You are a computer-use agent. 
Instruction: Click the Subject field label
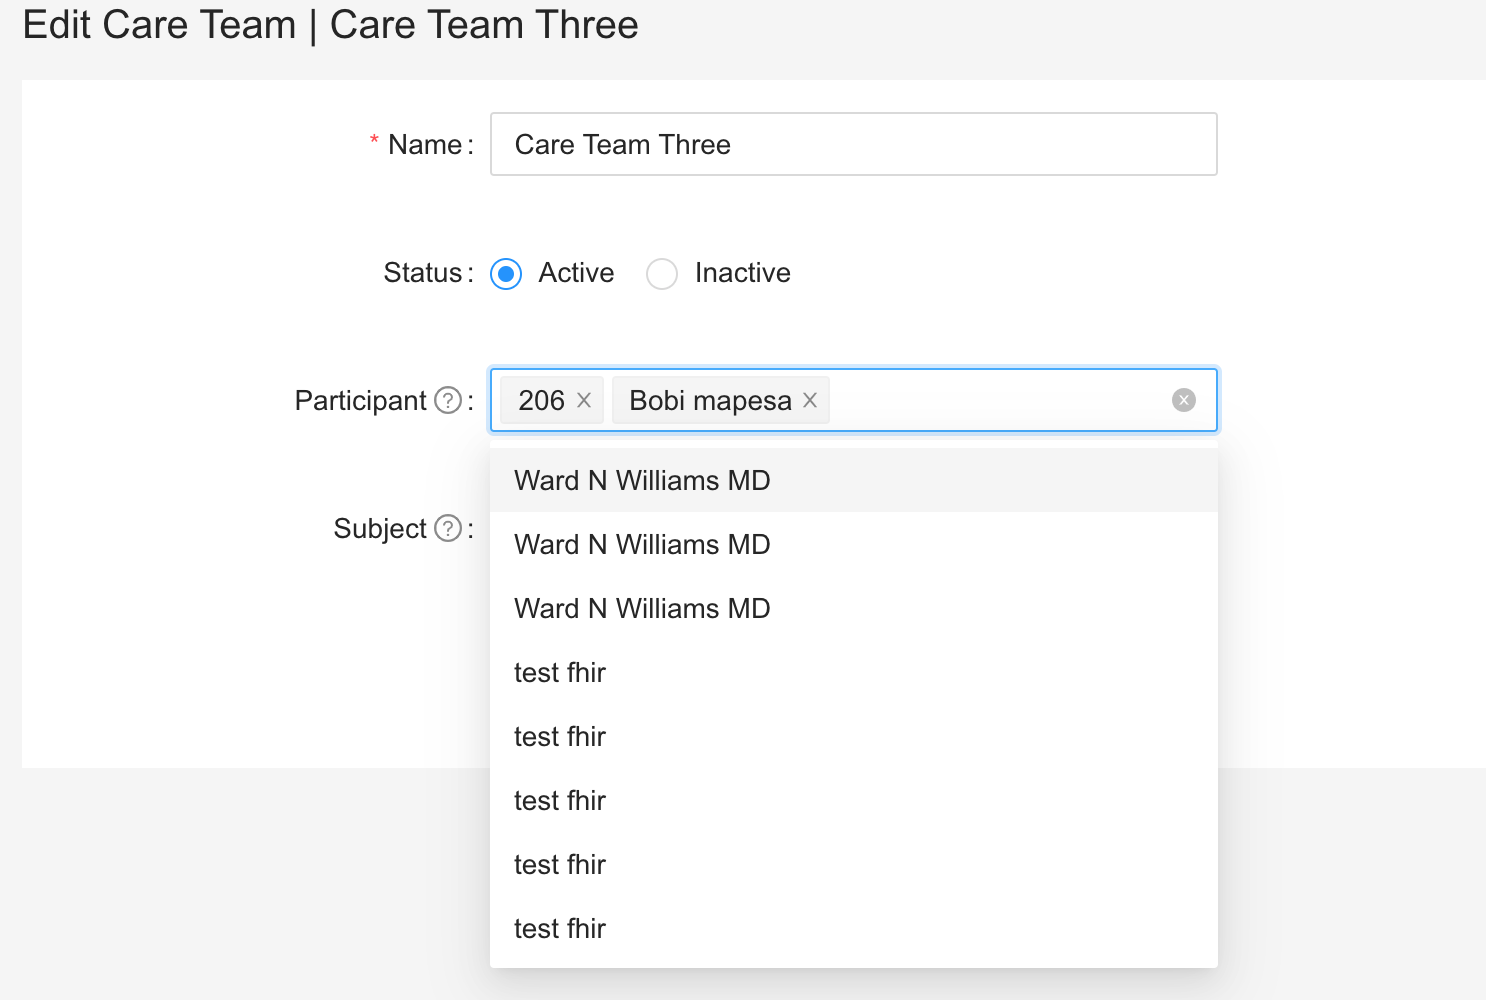(x=381, y=529)
